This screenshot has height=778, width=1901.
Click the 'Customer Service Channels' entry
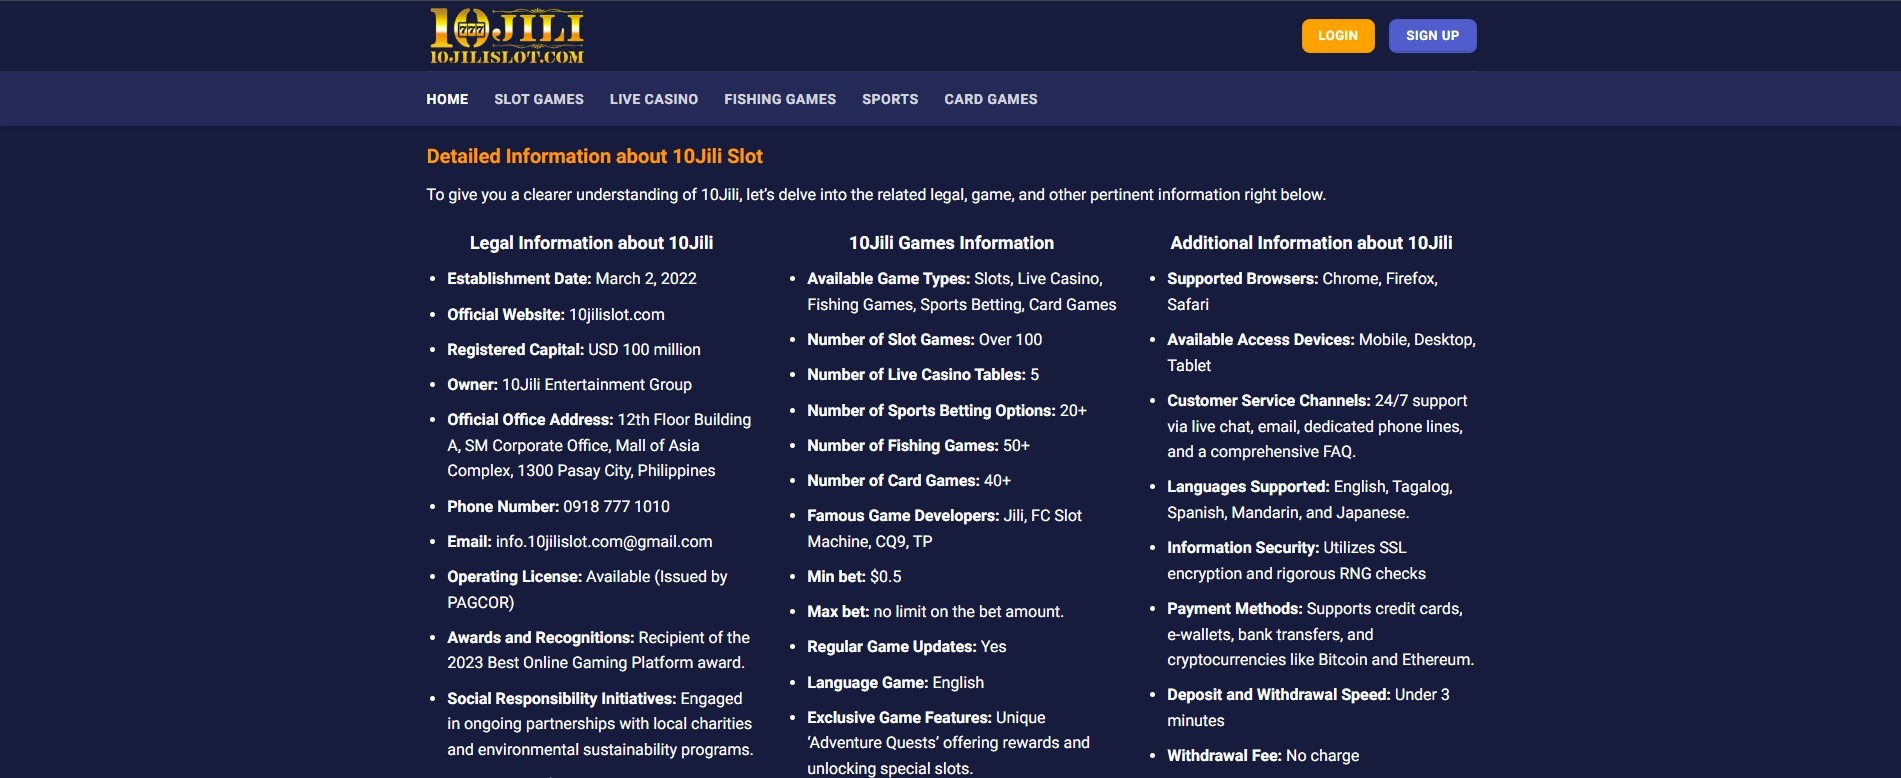point(1317,426)
